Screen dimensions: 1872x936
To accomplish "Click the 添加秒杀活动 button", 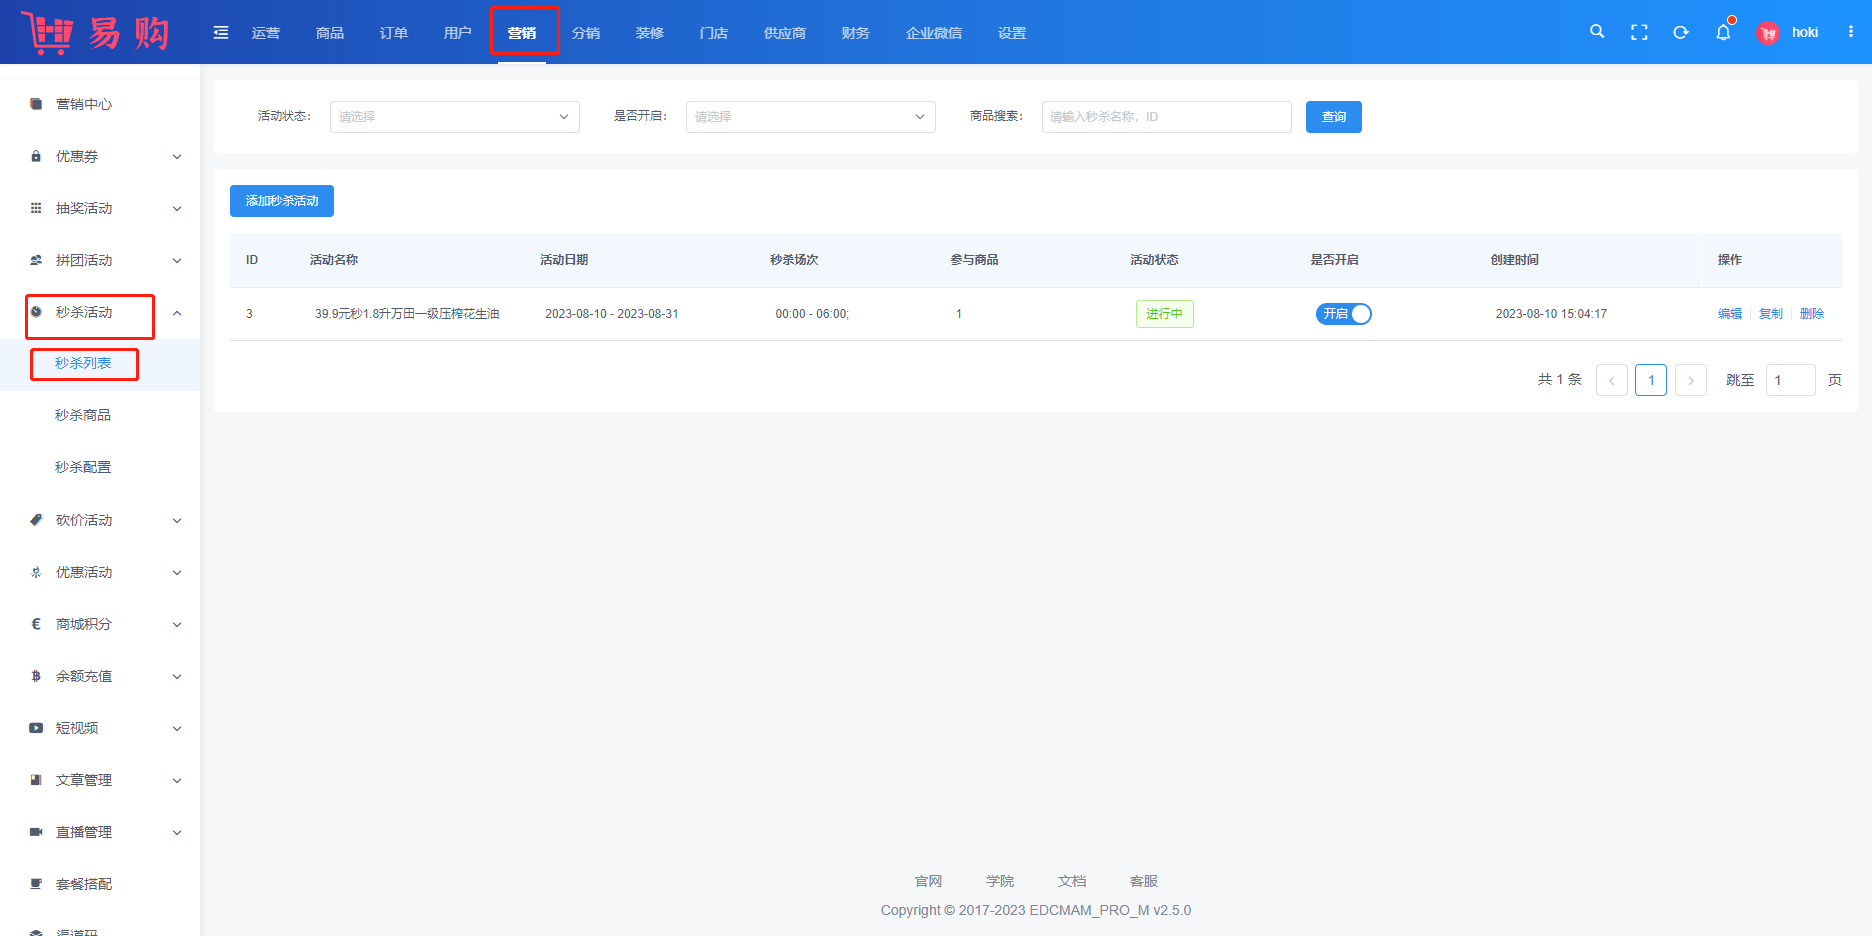I will pos(282,201).
